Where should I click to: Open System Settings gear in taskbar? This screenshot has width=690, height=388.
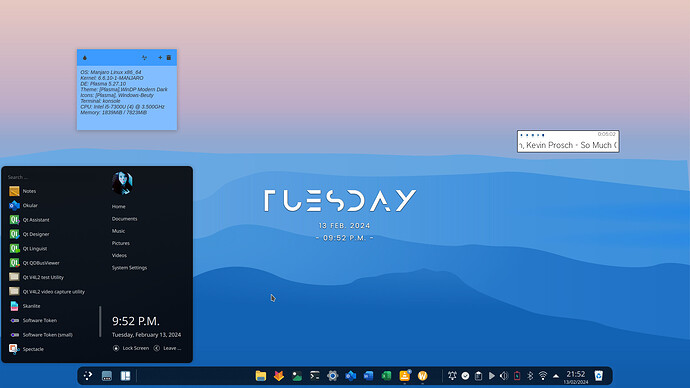pos(333,376)
